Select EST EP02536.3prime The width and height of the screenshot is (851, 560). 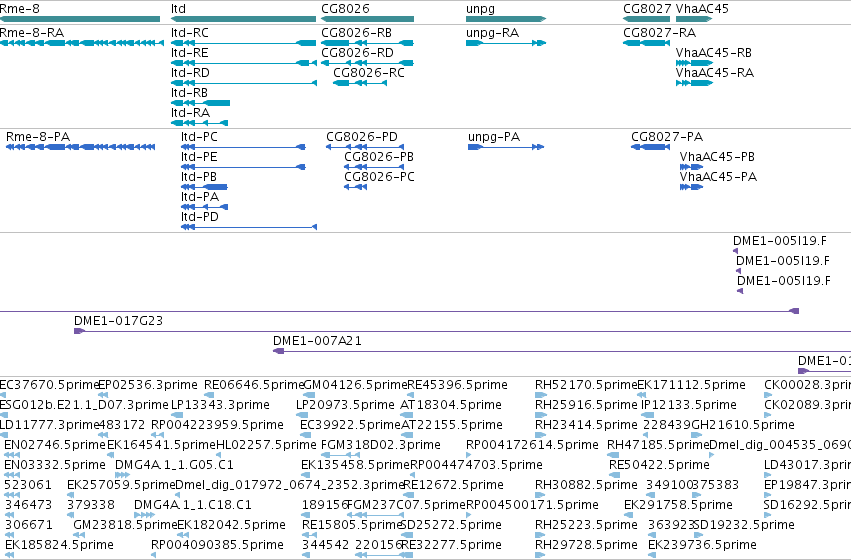click(x=101, y=395)
